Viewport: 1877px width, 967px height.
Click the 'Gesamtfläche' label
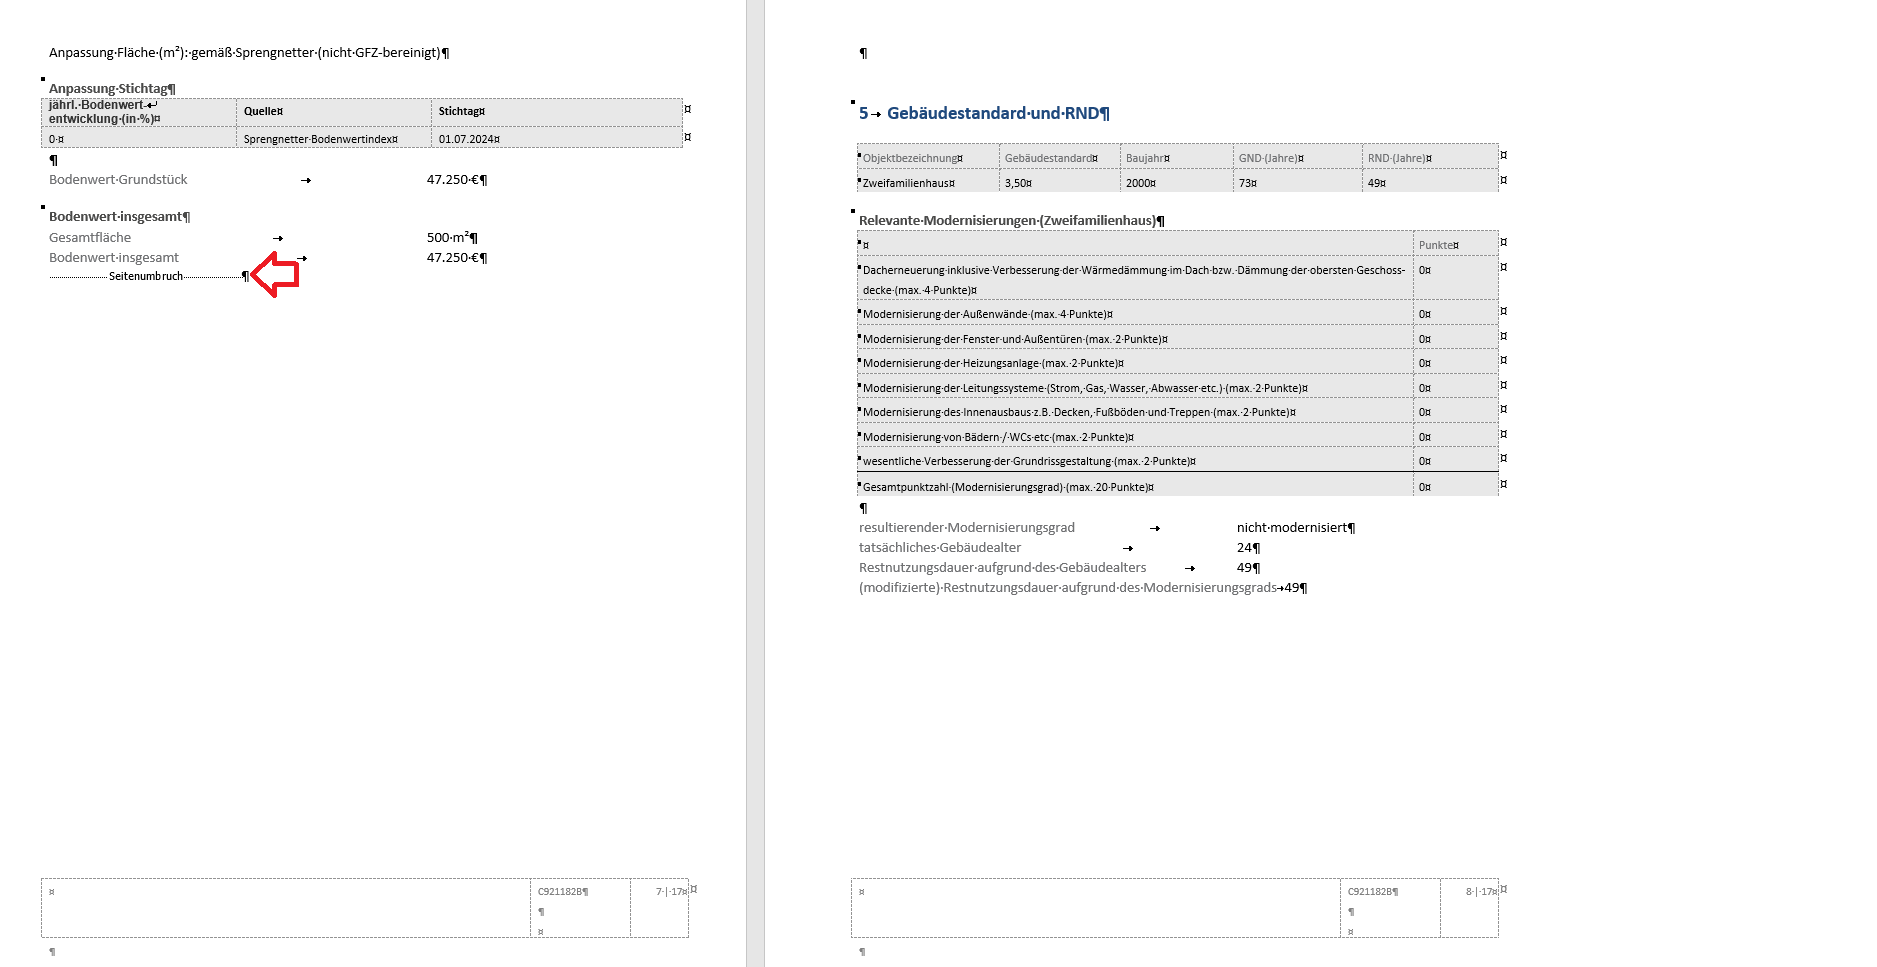tap(90, 238)
